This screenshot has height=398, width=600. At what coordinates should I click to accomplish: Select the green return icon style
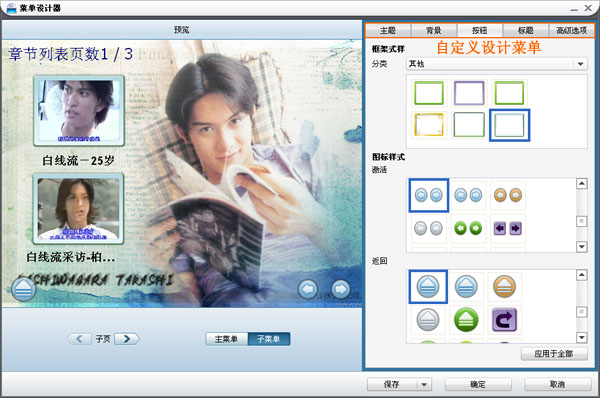(466, 320)
